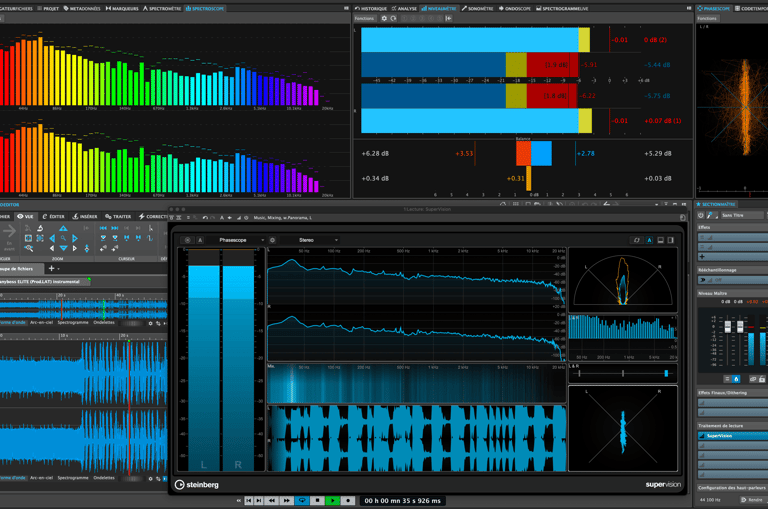The height and width of the screenshot is (509, 768).
Task: Click the stop button in transport
Action: 317,501
